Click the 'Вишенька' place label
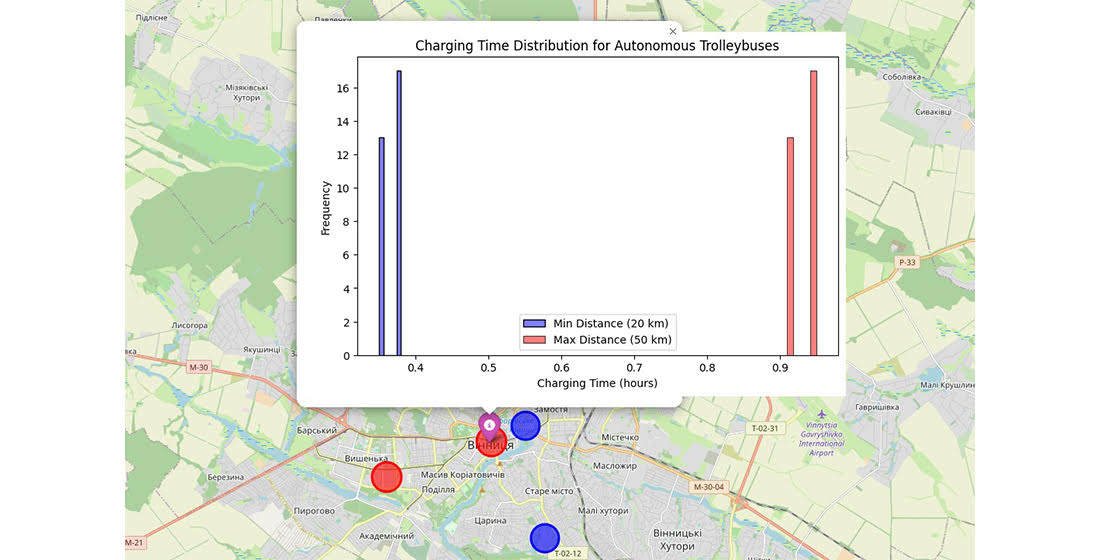Screen dimensions: 1100x560 [x=366, y=459]
